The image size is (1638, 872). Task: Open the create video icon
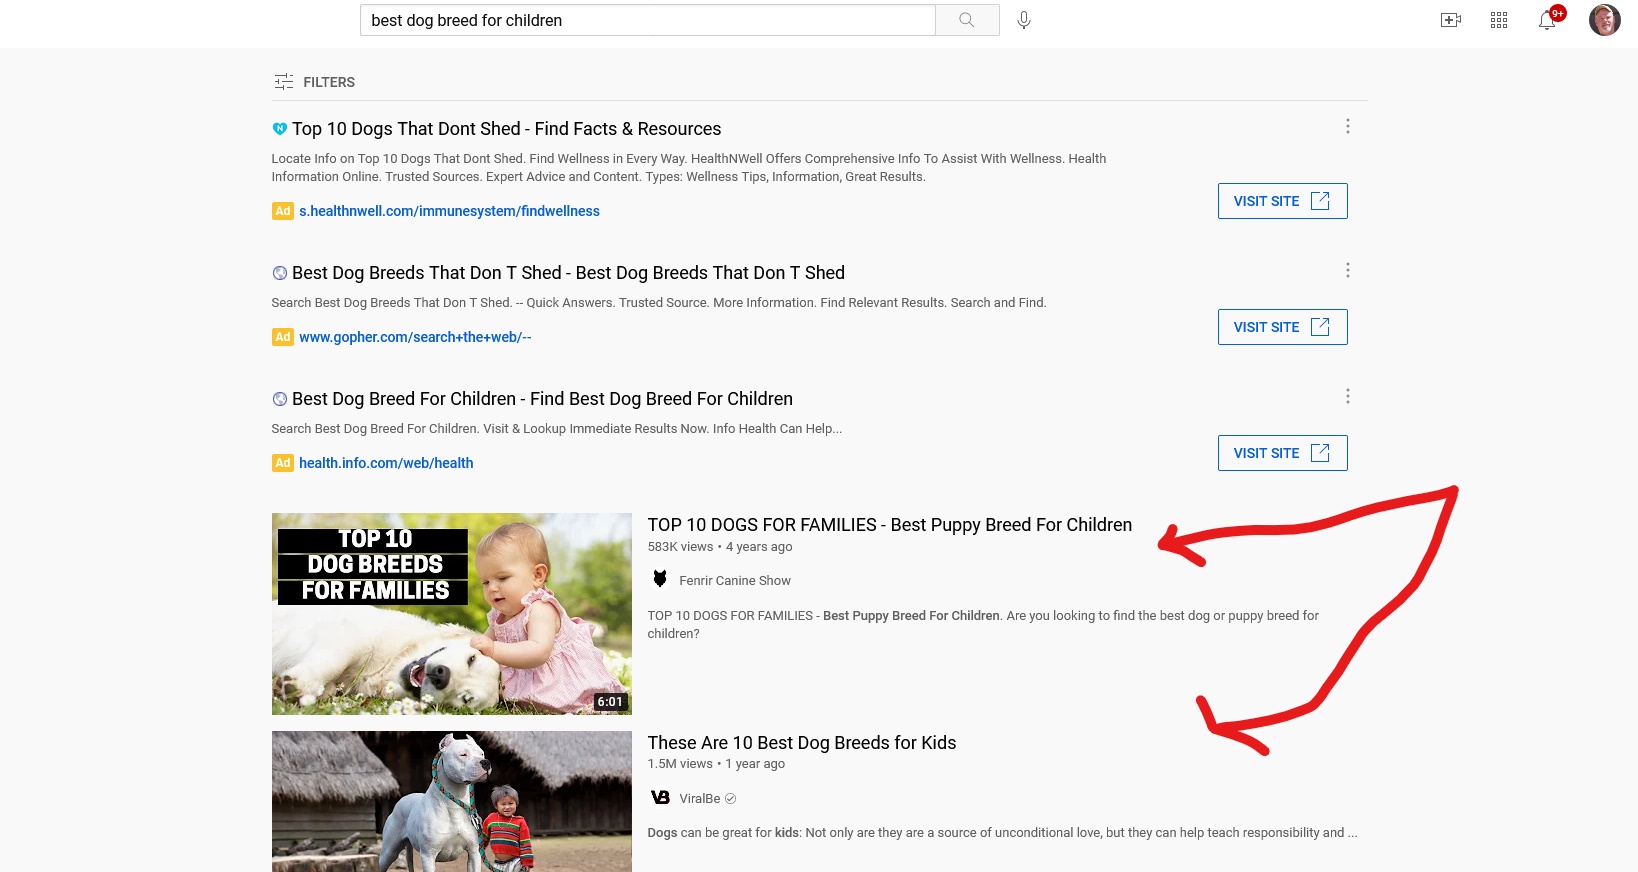click(x=1451, y=20)
